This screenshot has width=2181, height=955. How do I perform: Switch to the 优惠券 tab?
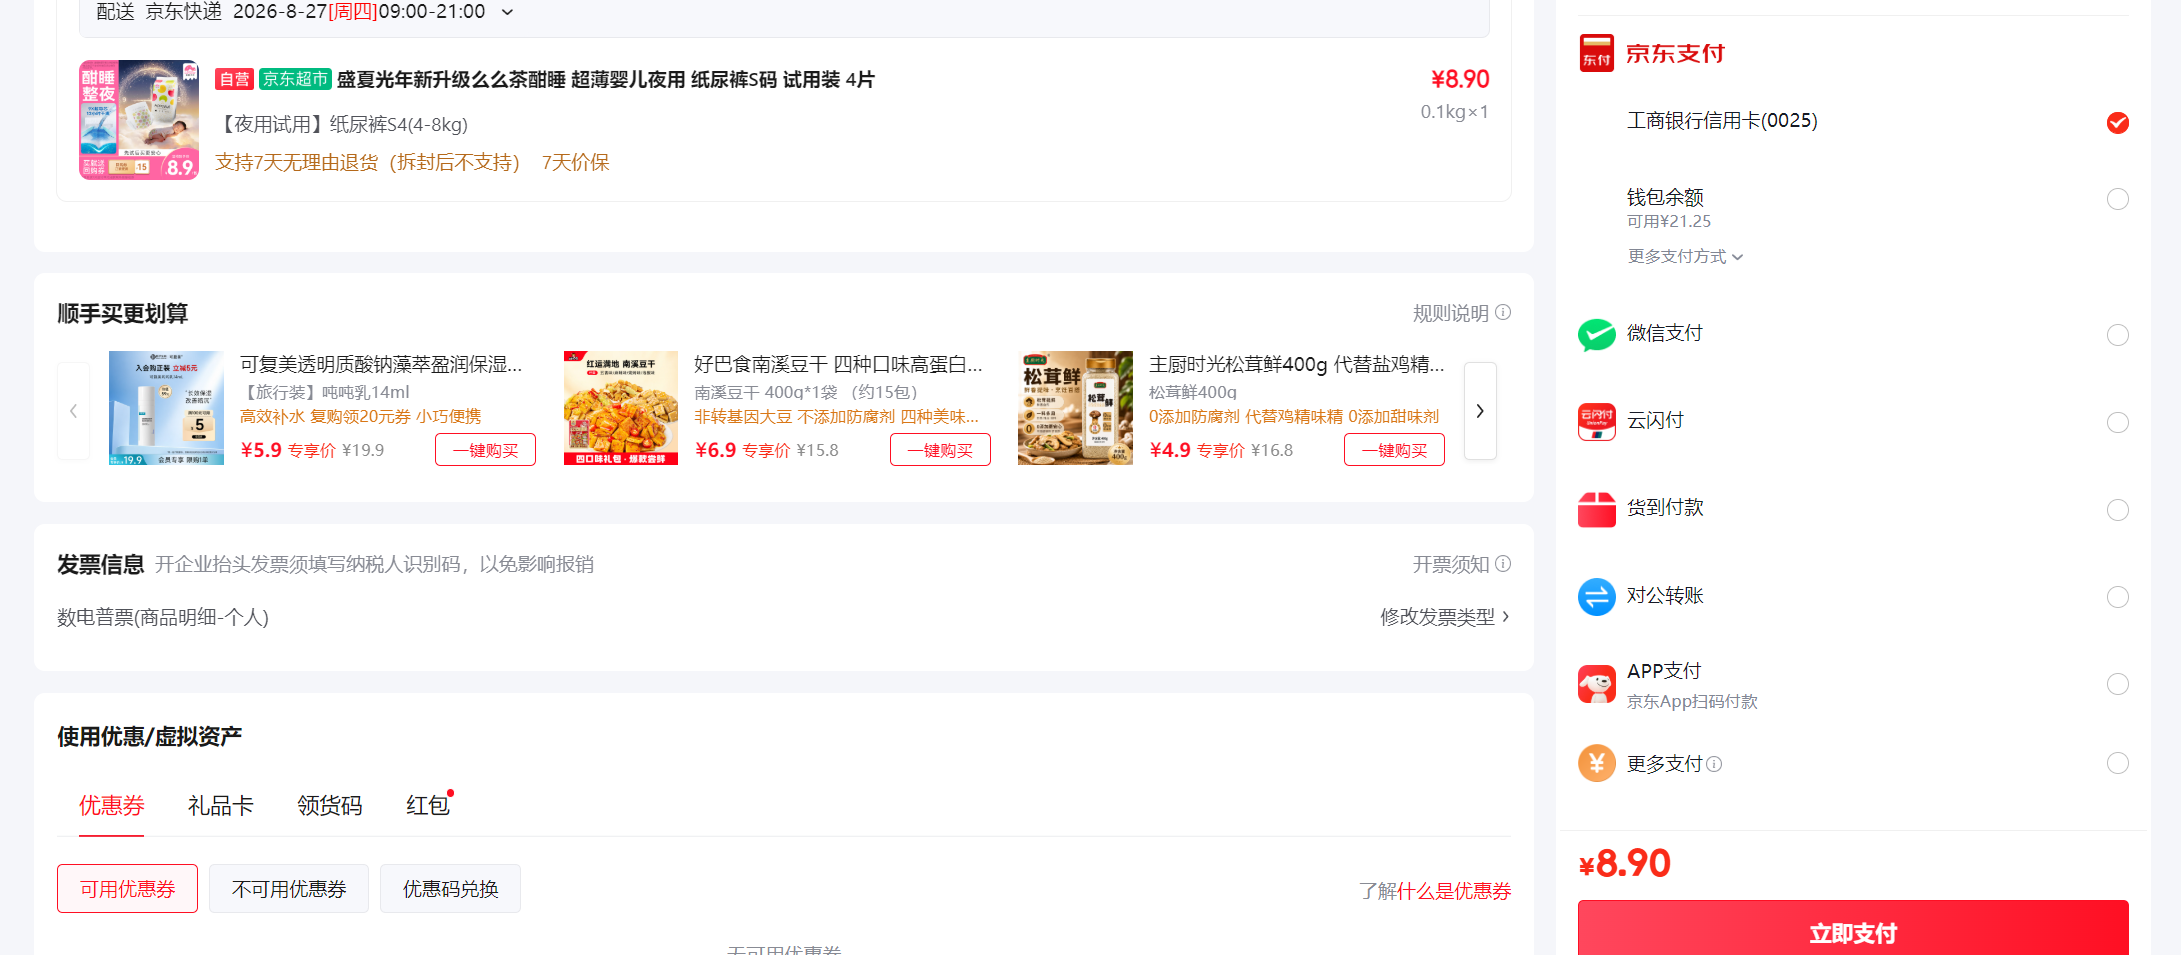click(x=112, y=805)
